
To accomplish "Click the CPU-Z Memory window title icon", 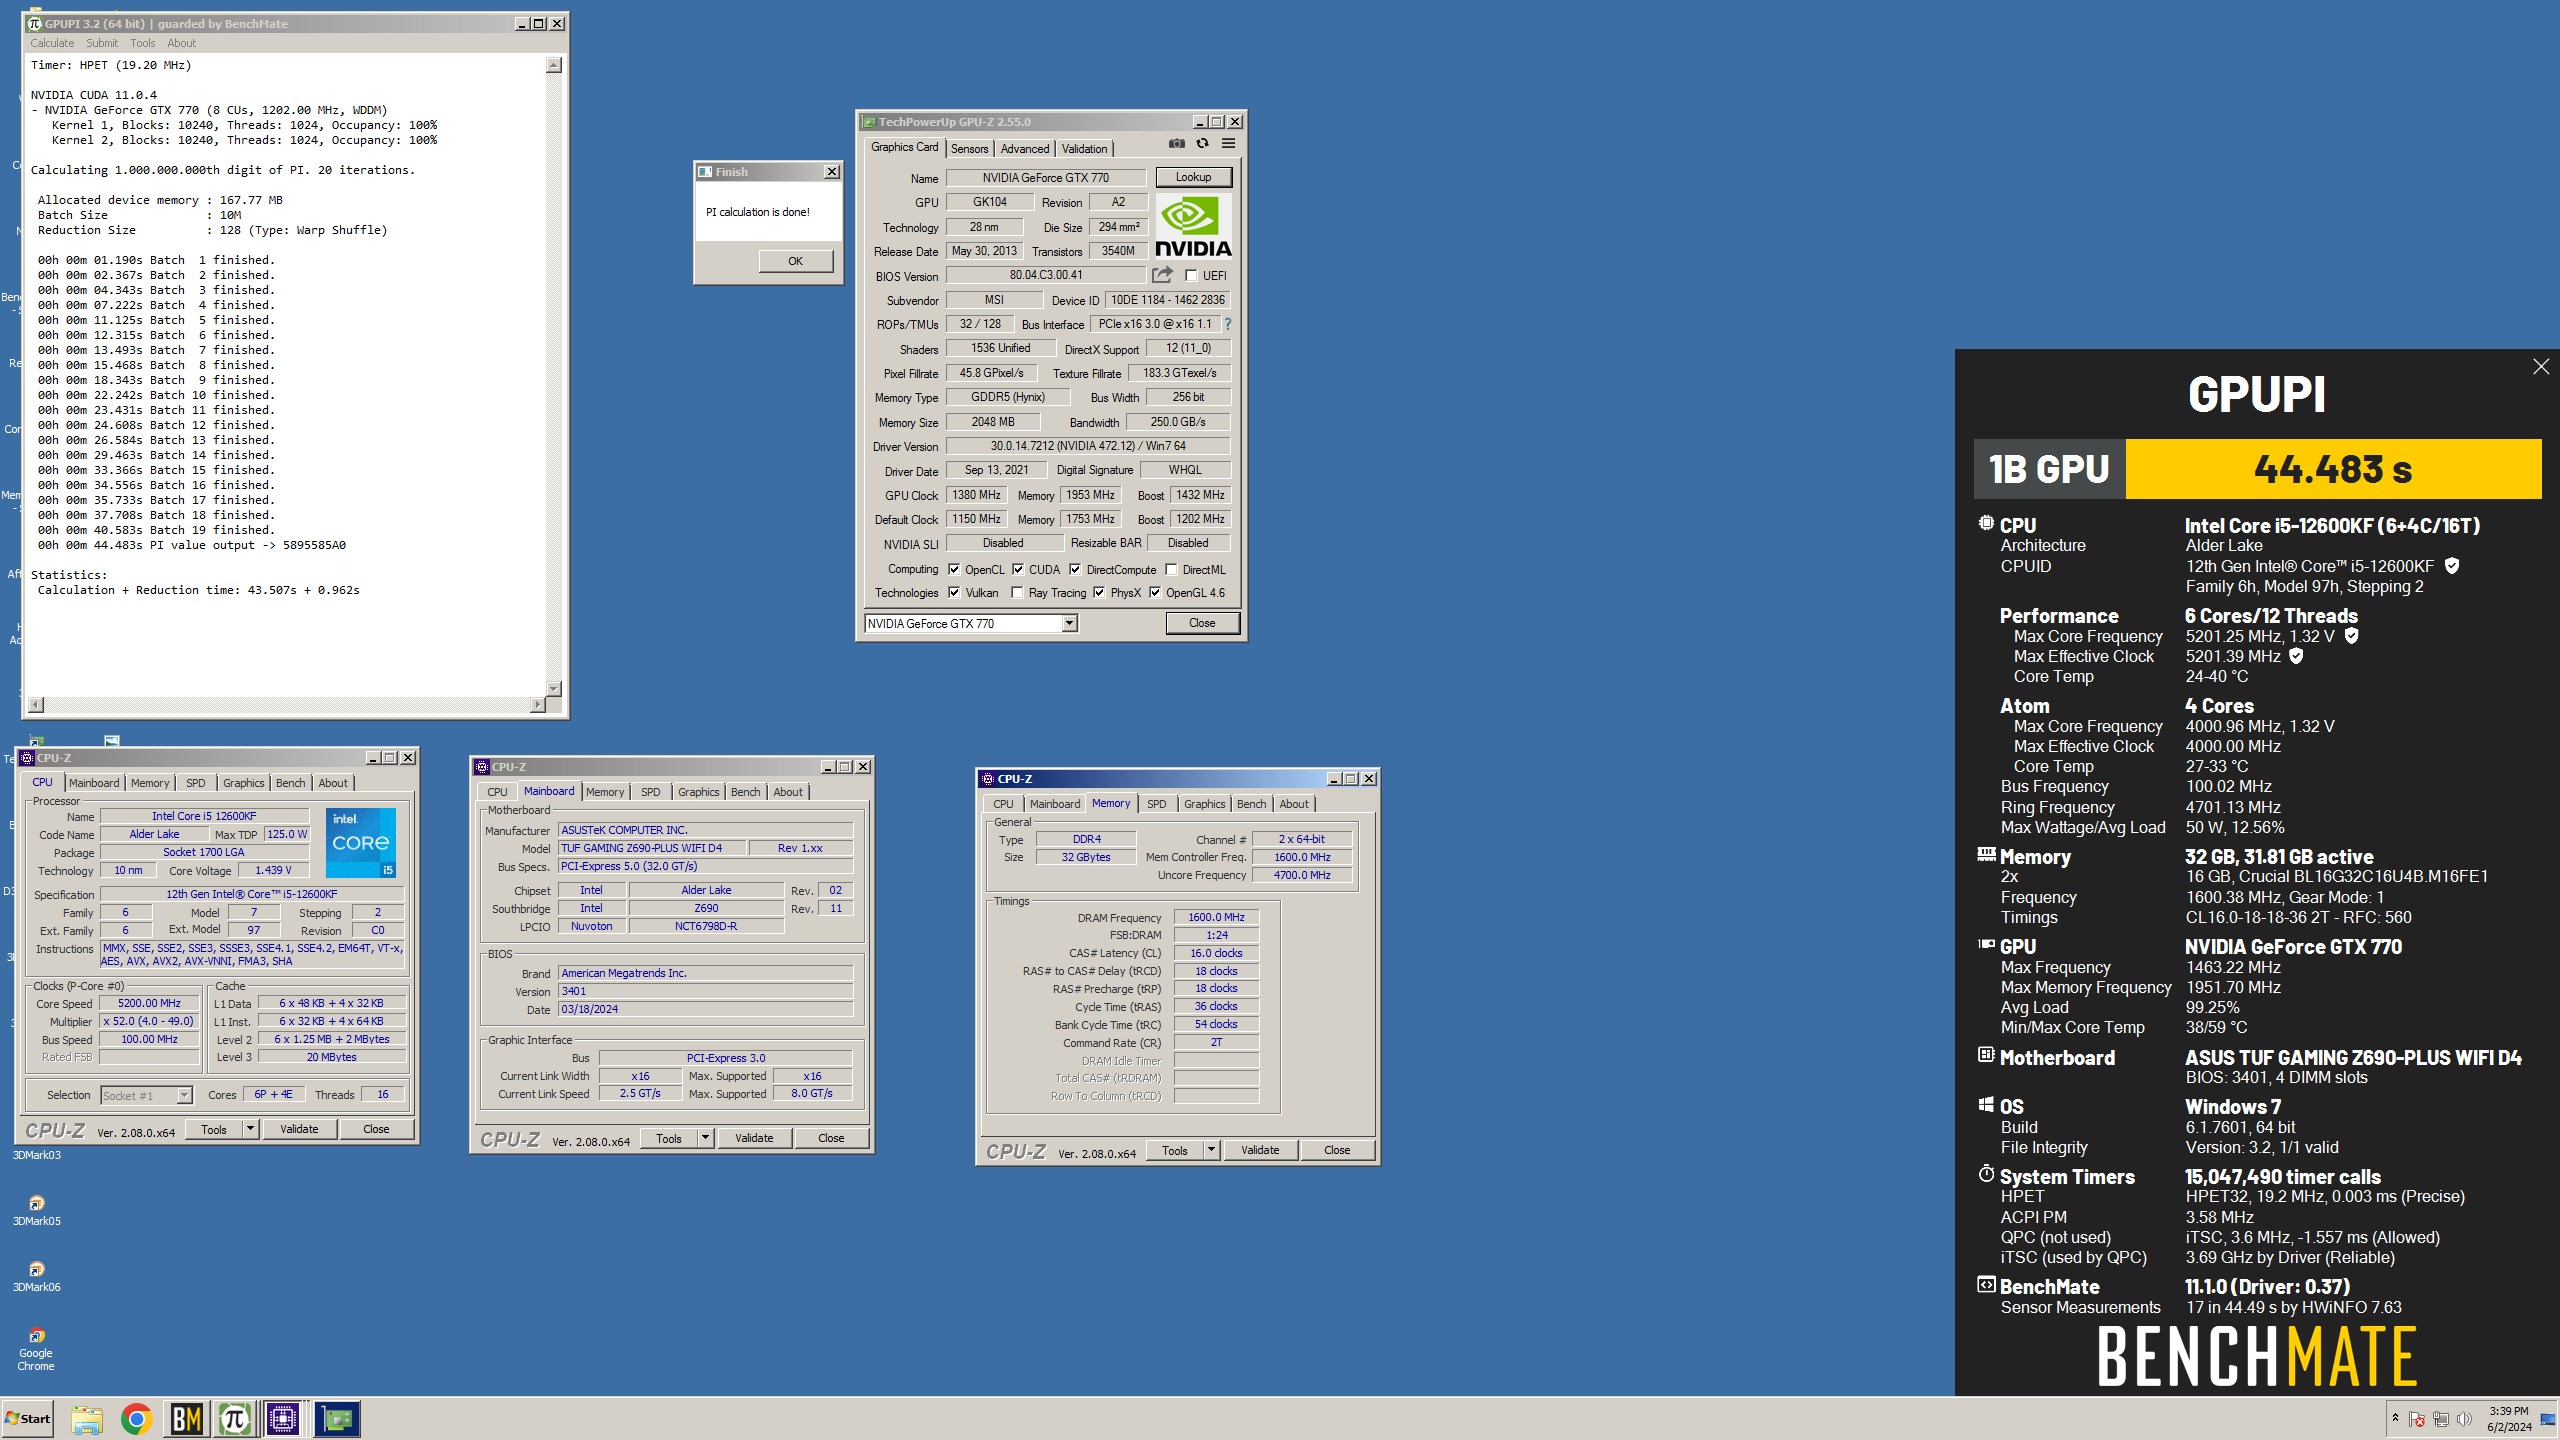I will [x=988, y=779].
